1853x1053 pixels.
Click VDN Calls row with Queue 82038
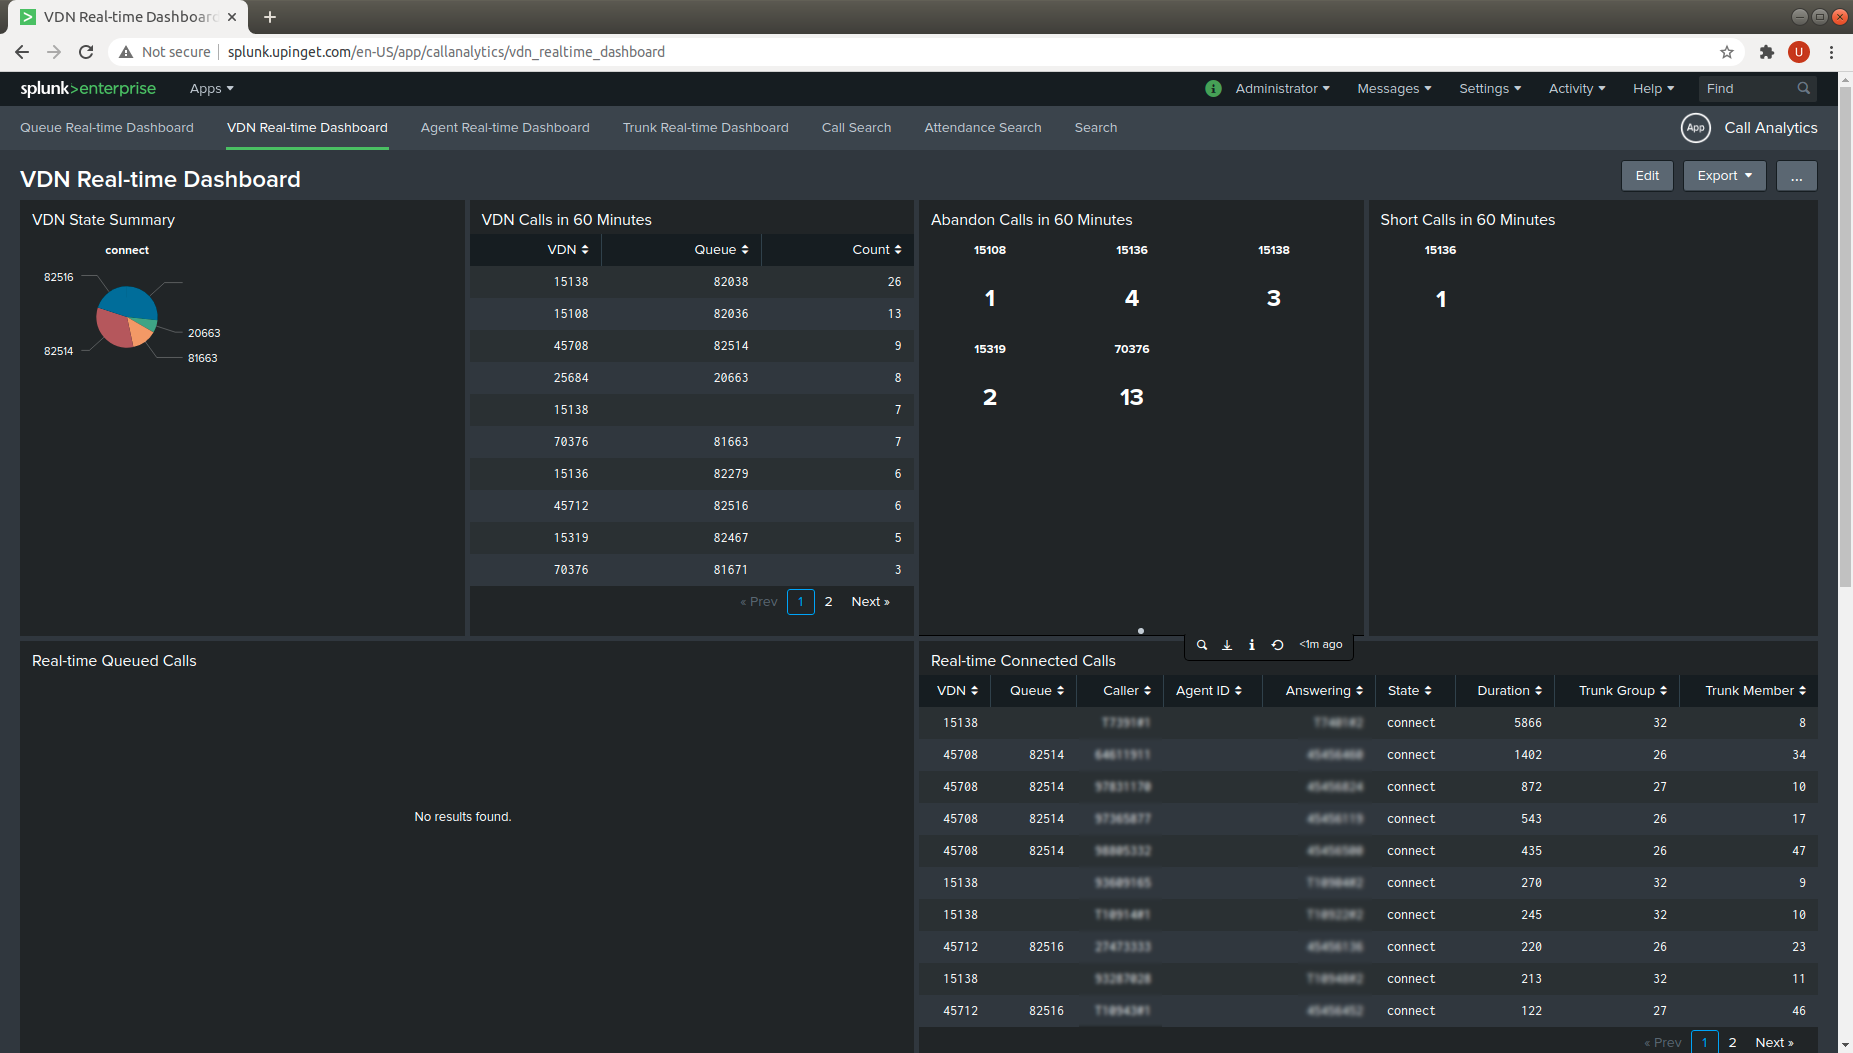[x=691, y=282]
